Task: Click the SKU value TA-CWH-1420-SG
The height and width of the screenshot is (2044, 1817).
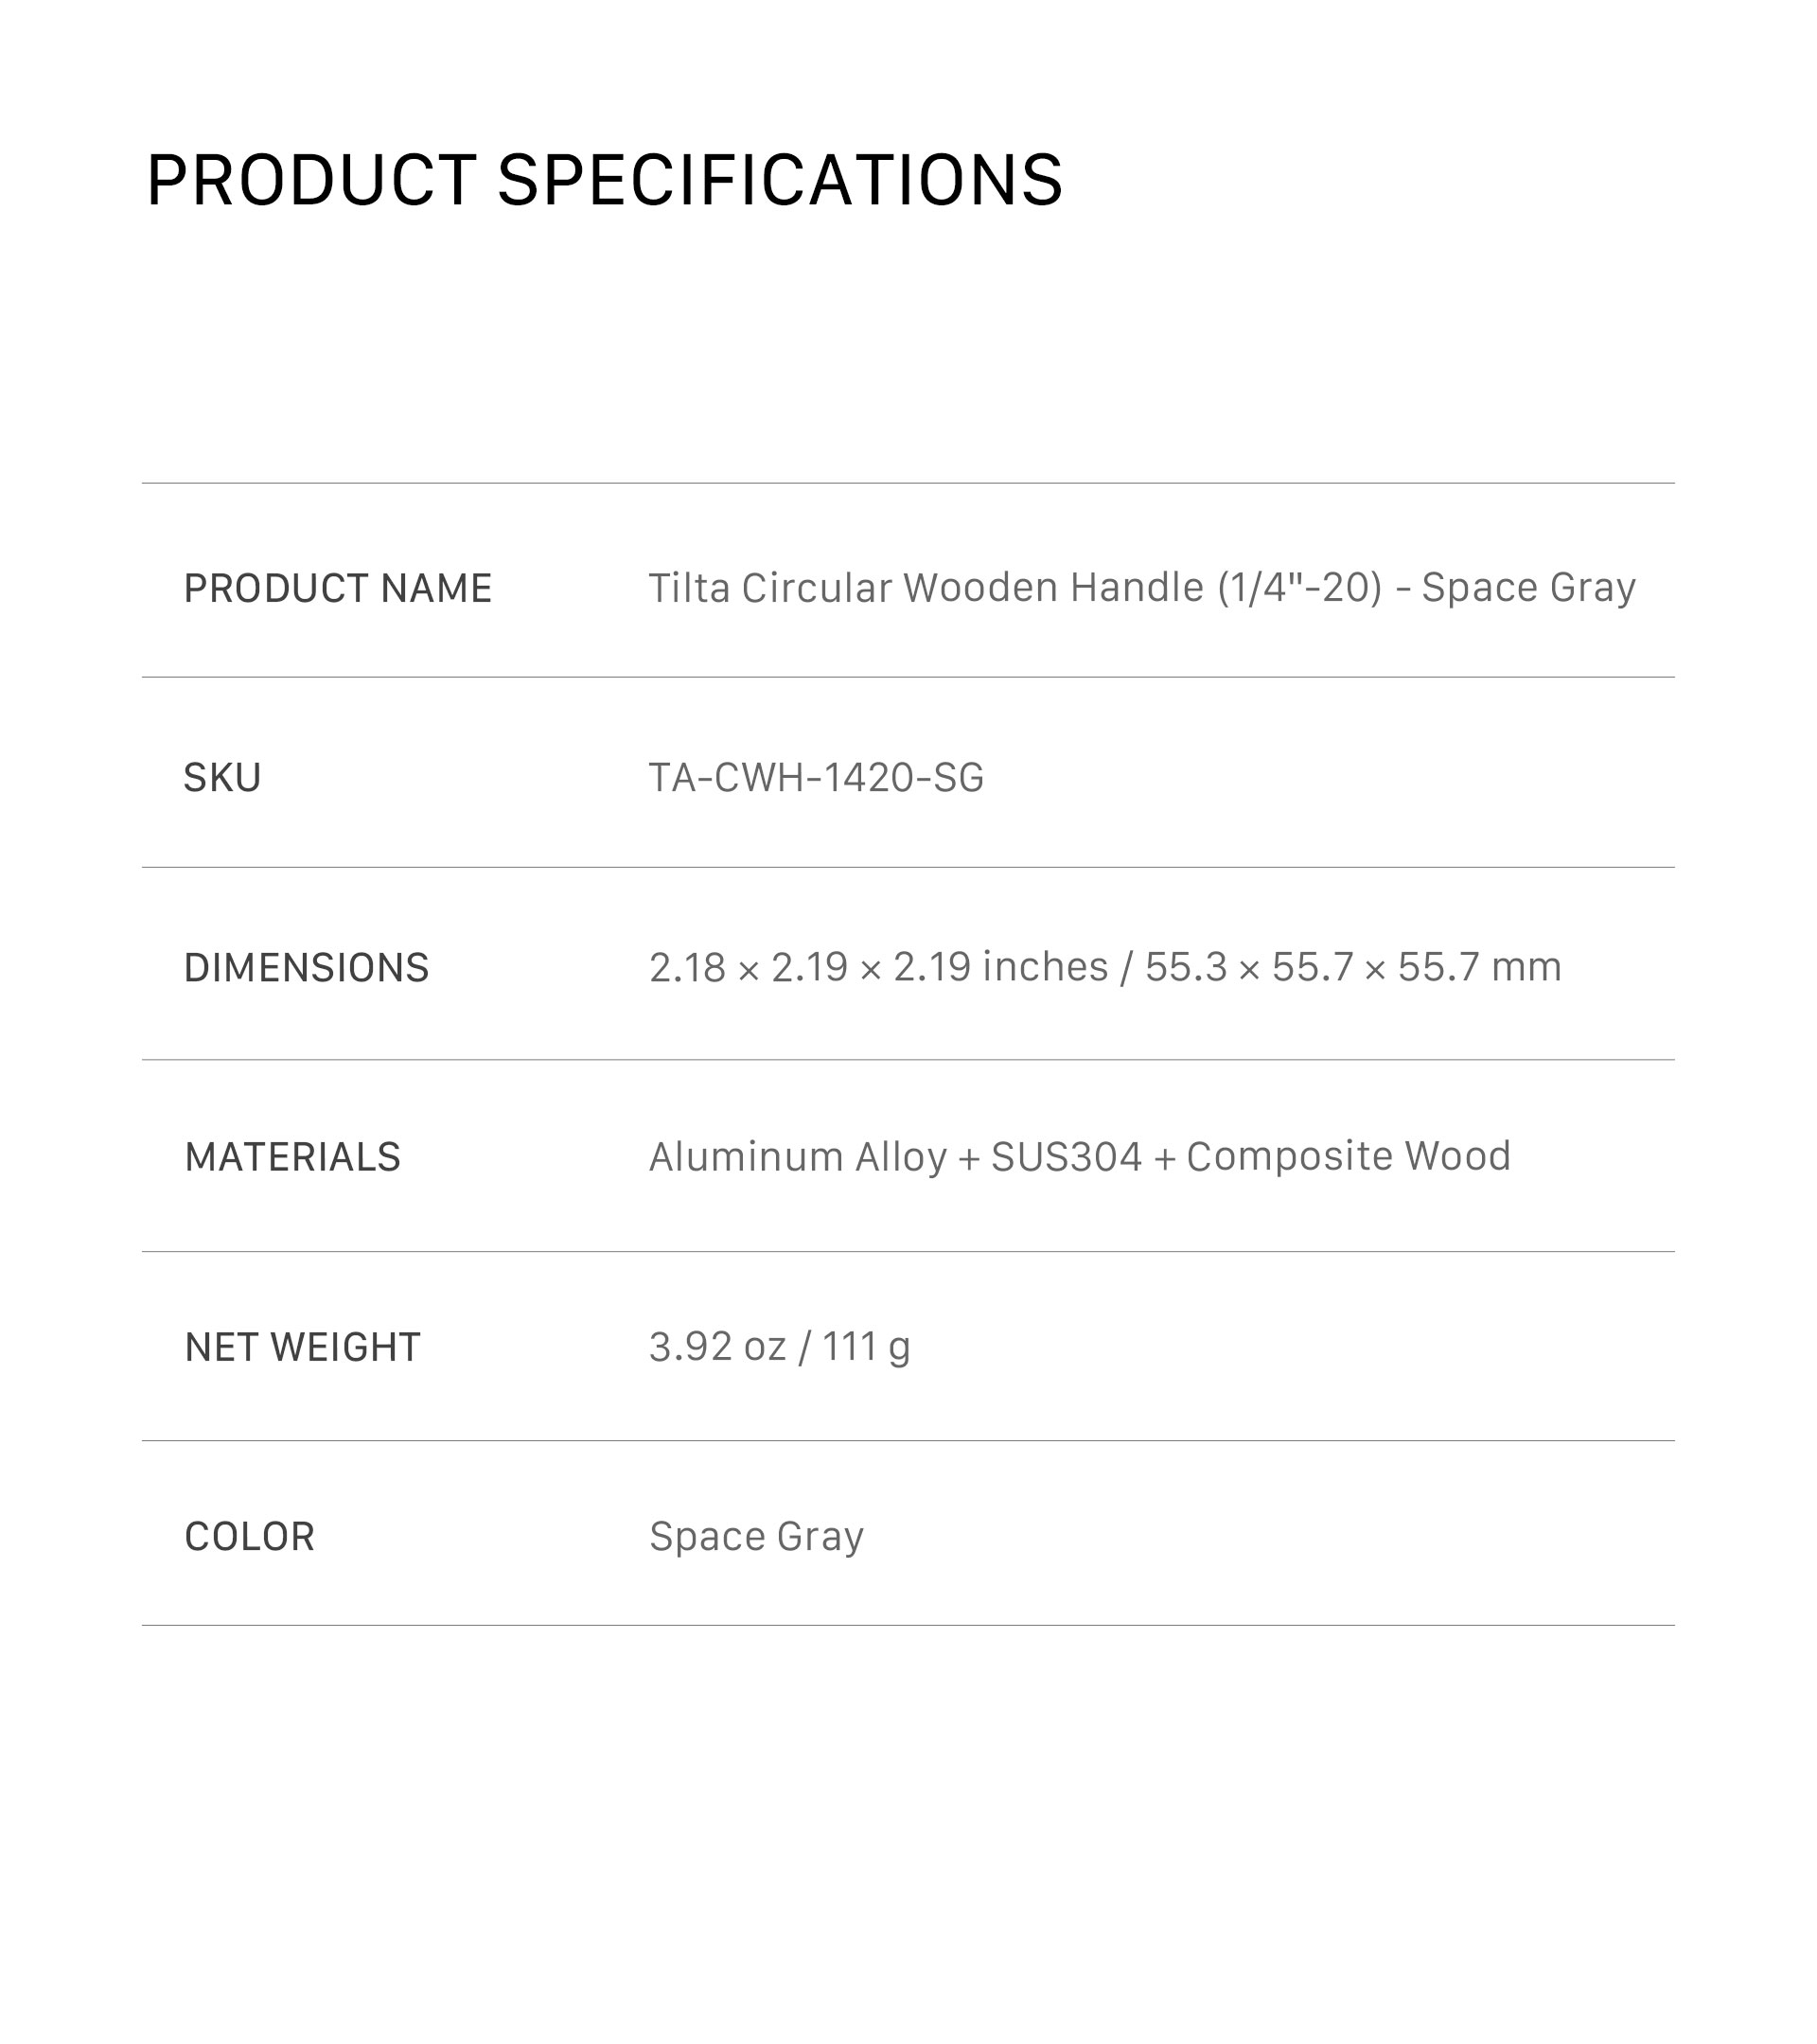Action: pos(816,778)
